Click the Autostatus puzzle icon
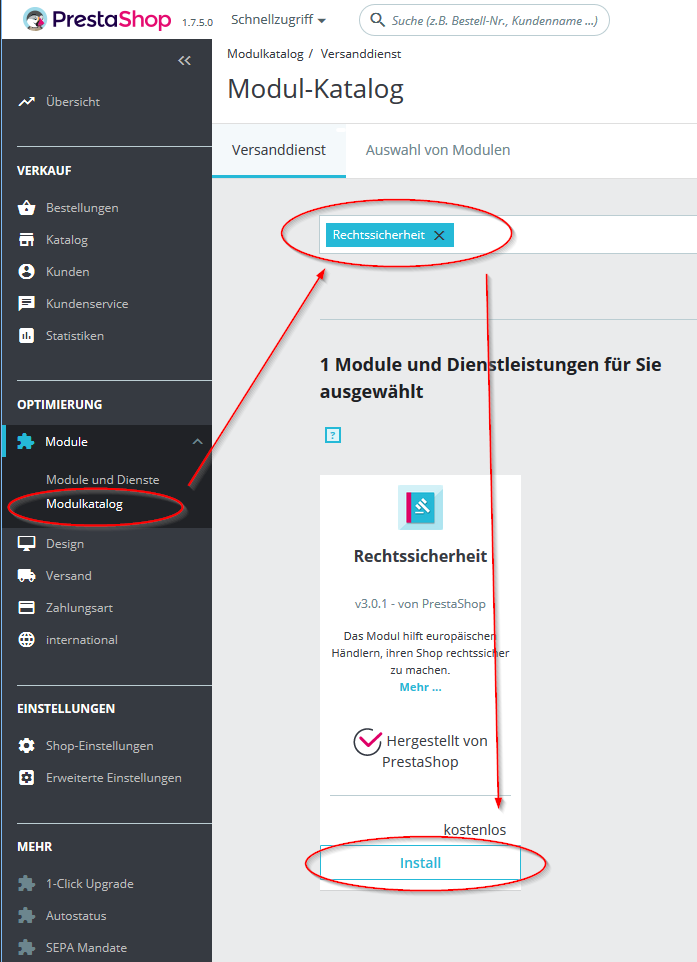 click(x=26, y=915)
